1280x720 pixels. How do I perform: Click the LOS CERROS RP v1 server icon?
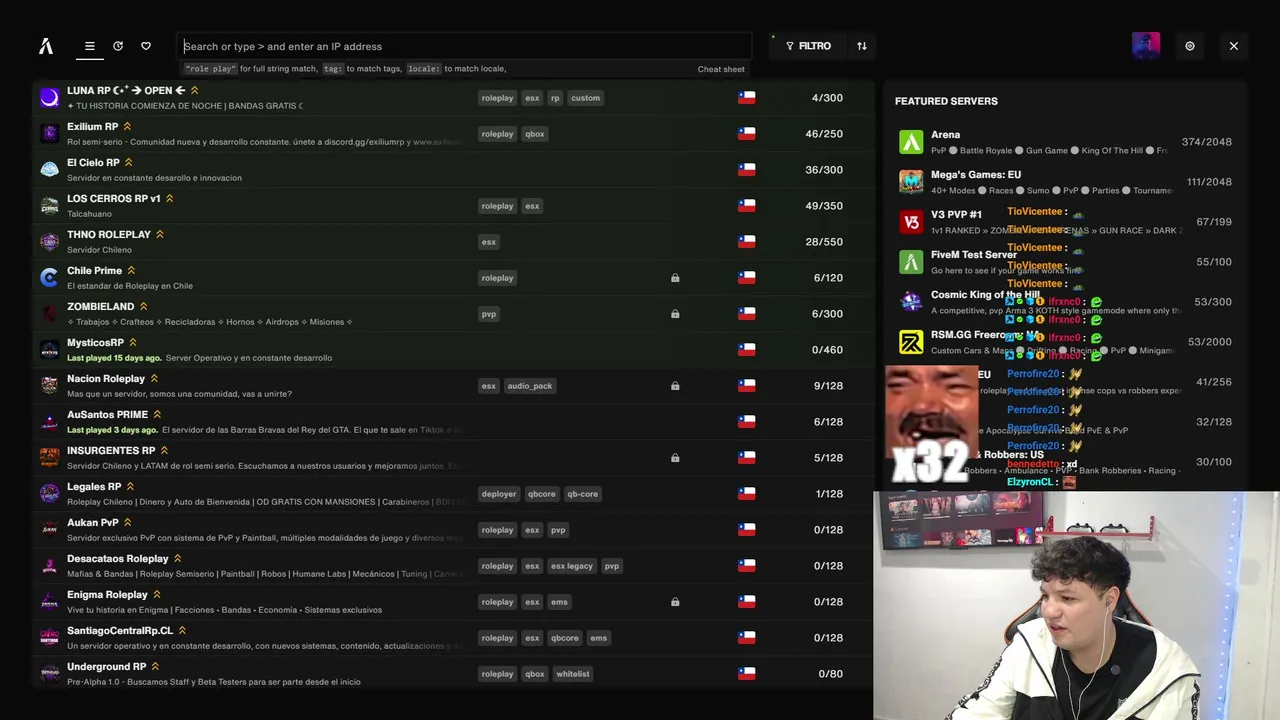click(49, 206)
